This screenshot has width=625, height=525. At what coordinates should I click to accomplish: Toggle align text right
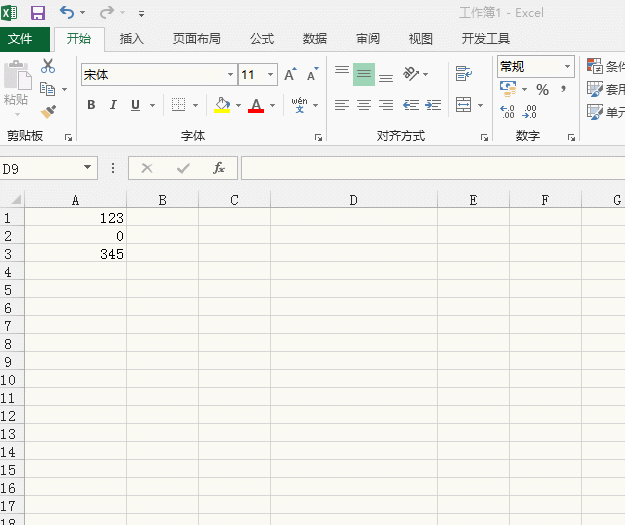point(386,105)
